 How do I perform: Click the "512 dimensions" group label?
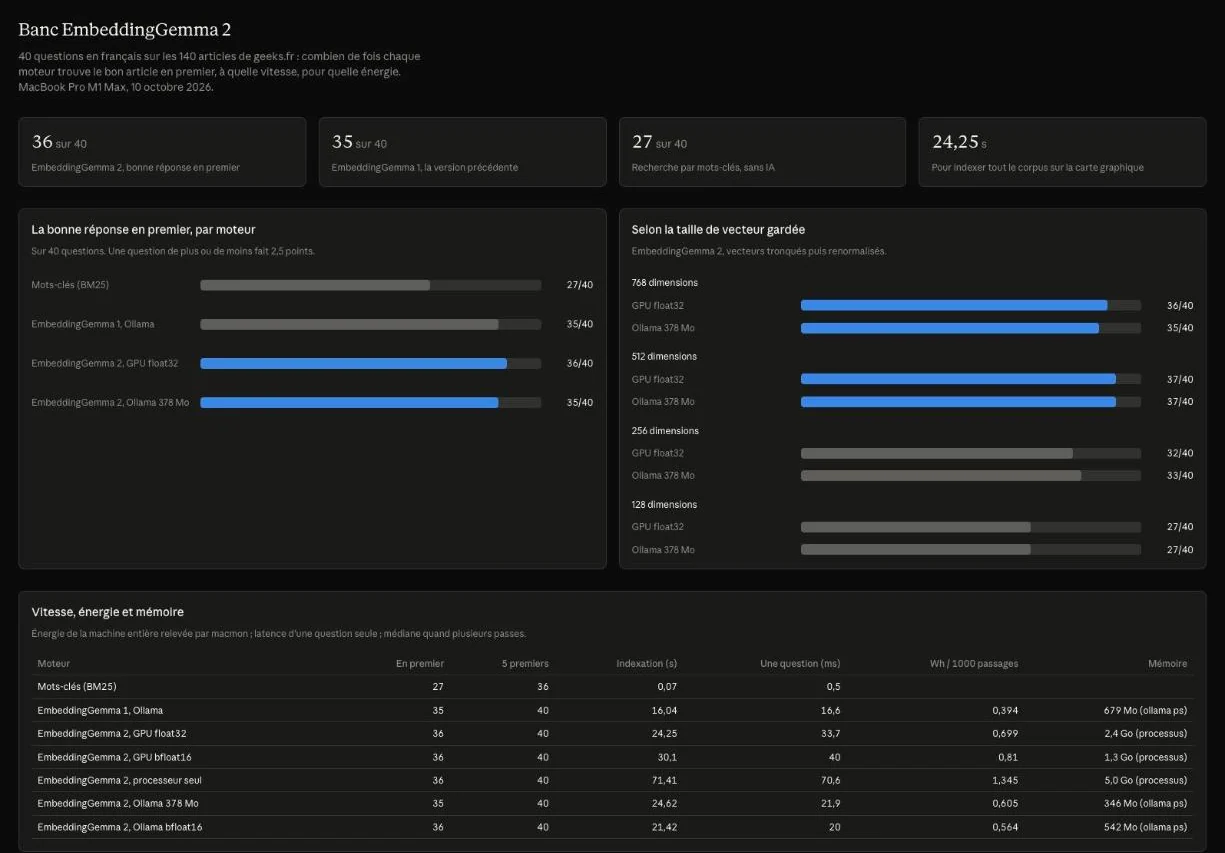(x=665, y=357)
